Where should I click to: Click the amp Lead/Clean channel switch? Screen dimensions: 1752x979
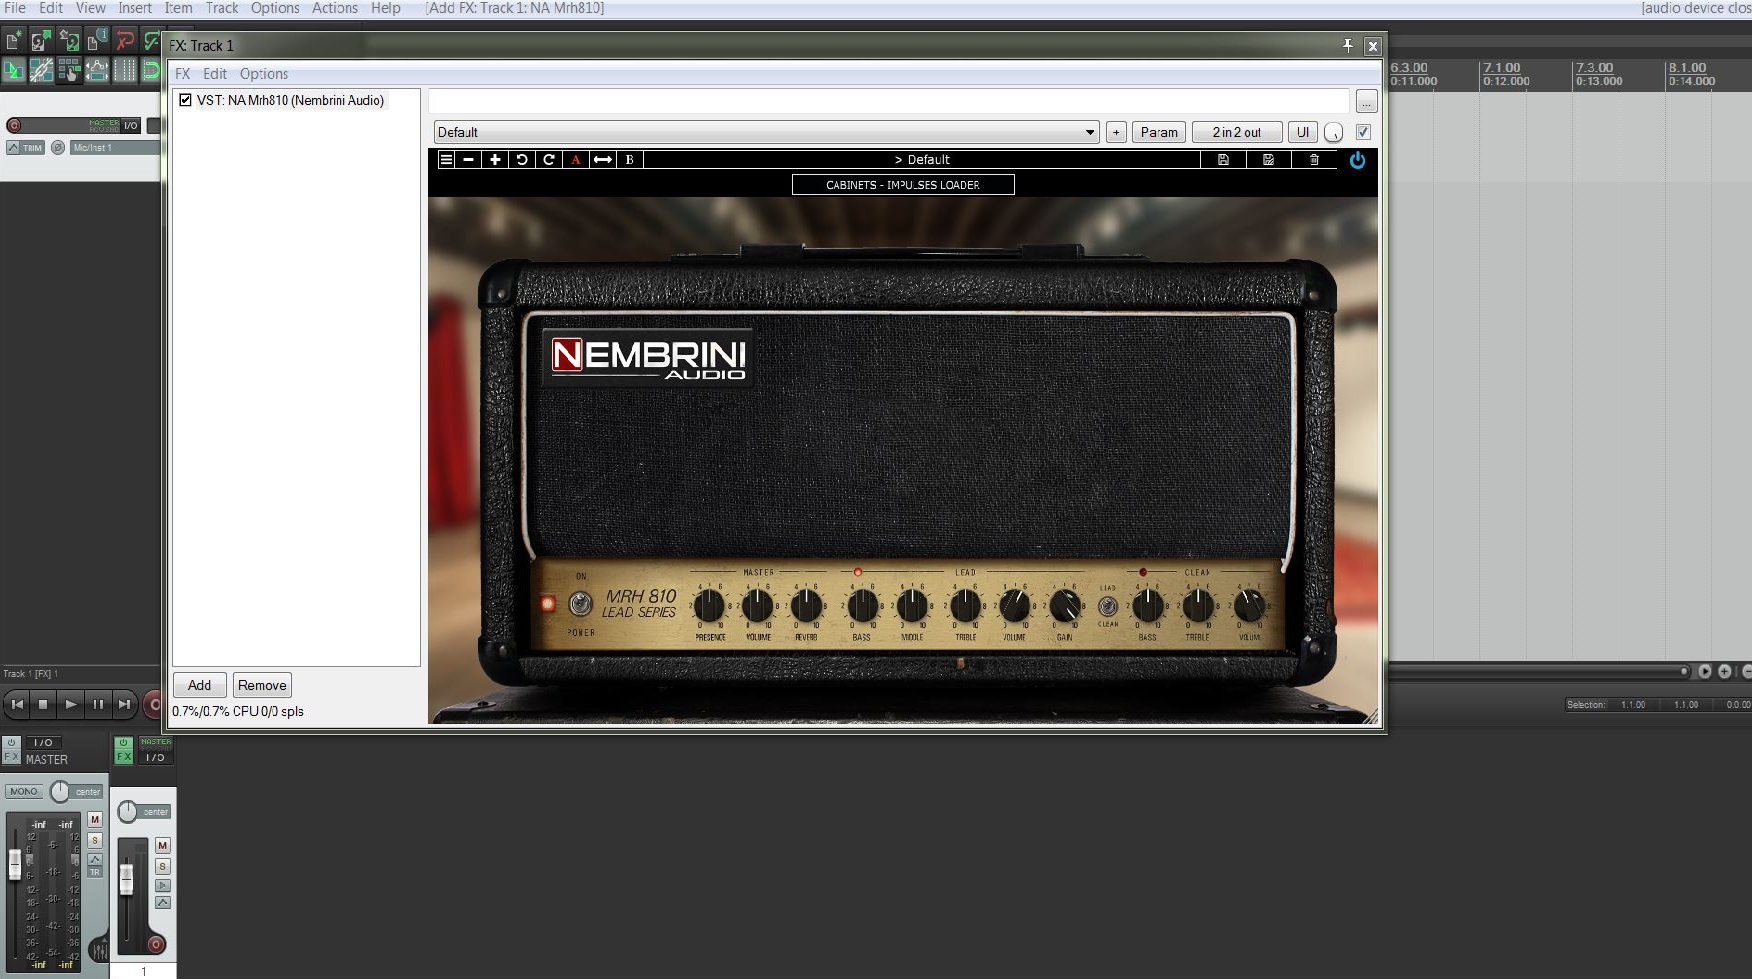[1108, 606]
